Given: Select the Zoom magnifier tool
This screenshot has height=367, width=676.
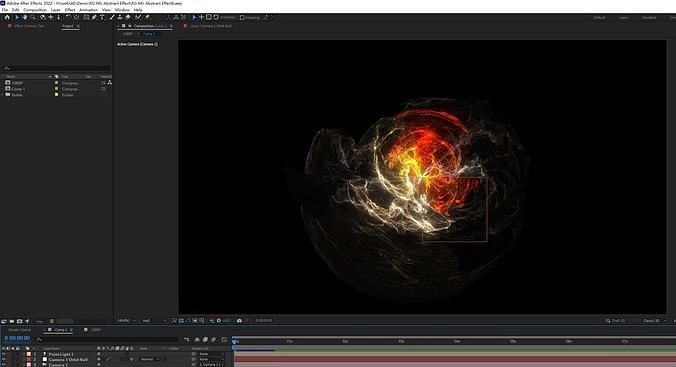Looking at the screenshot, I should point(33,17).
